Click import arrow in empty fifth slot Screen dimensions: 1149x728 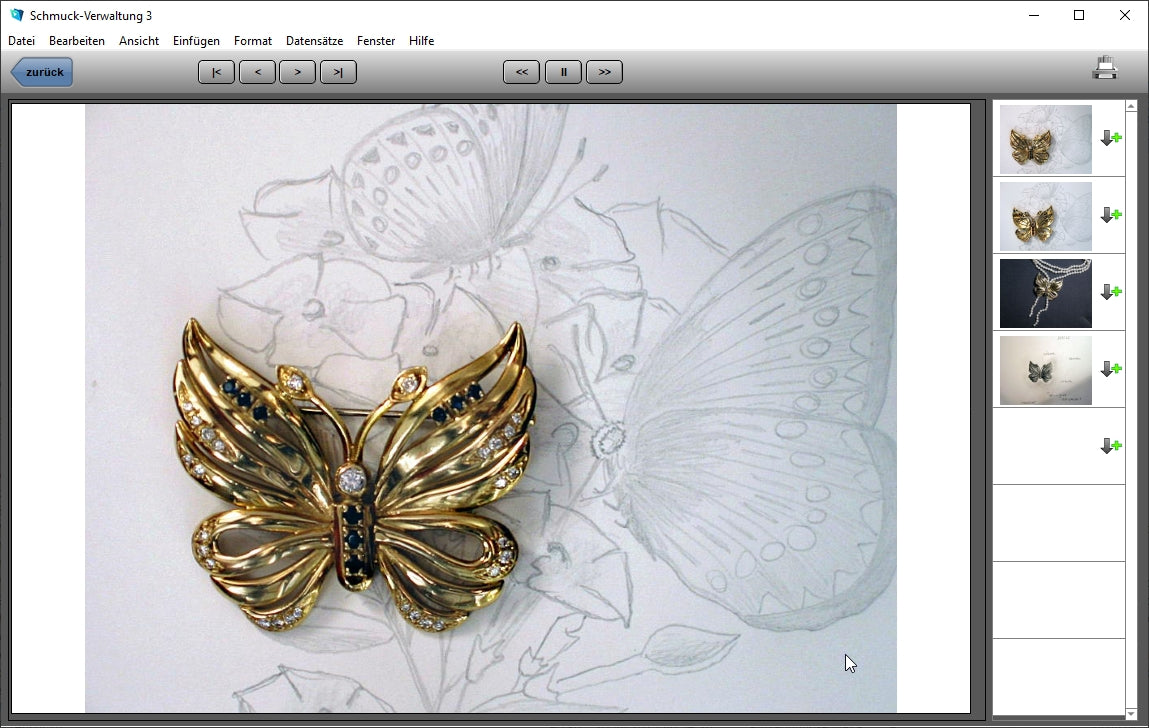pos(1110,447)
